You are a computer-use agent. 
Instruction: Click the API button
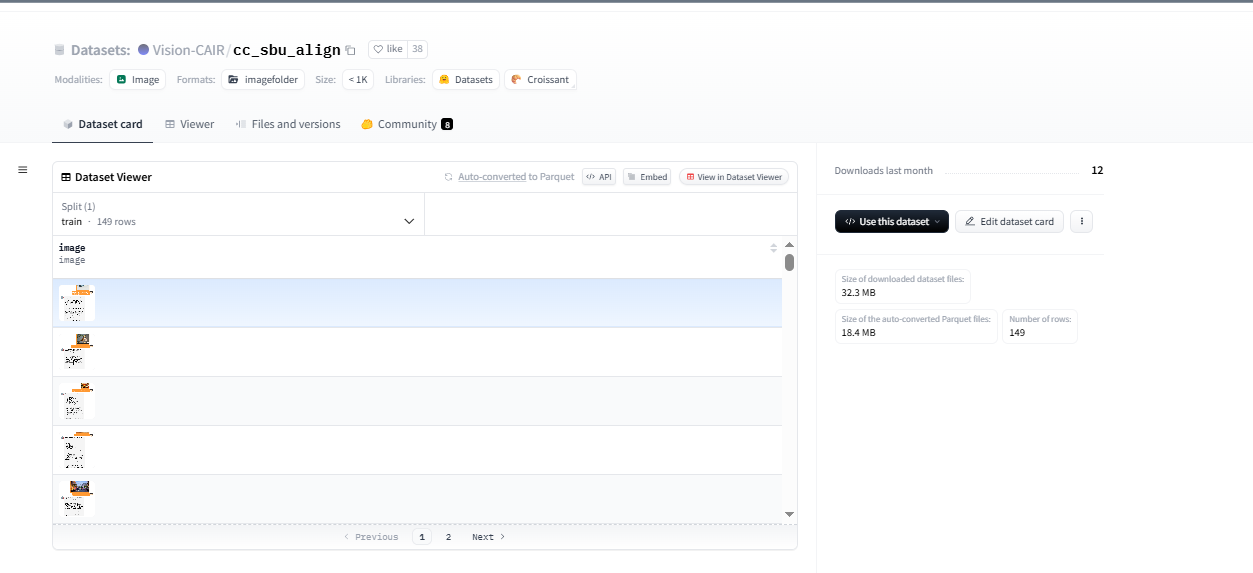pos(599,177)
